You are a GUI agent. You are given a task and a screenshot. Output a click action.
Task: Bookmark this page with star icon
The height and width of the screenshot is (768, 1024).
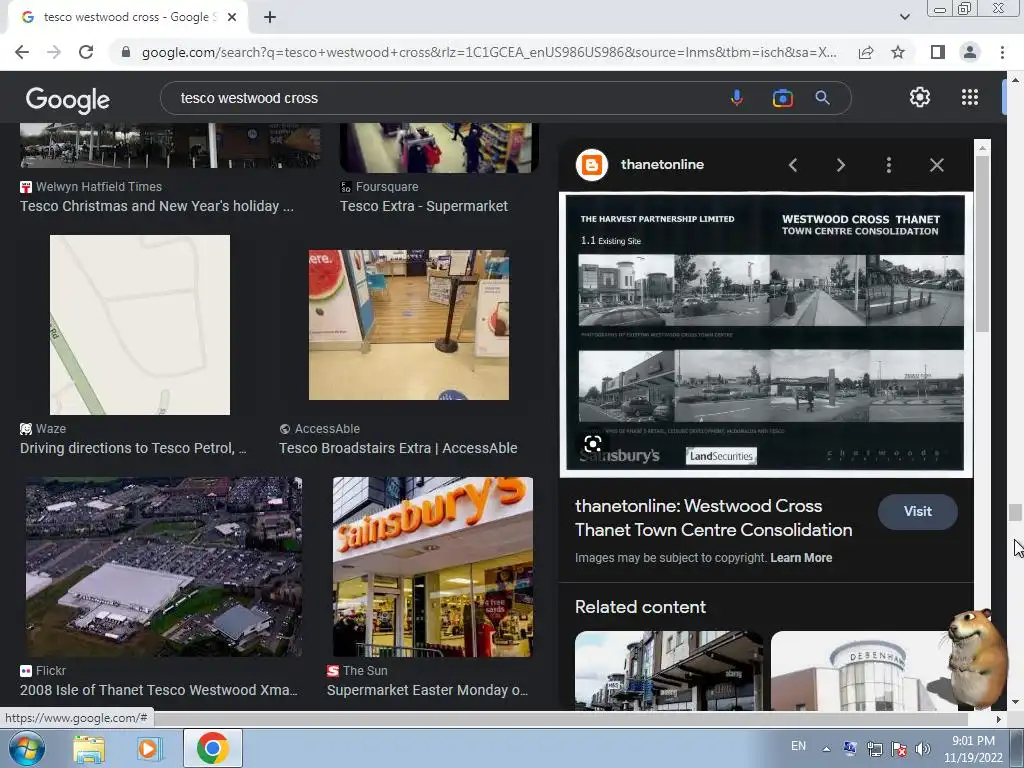pyautogui.click(x=898, y=52)
